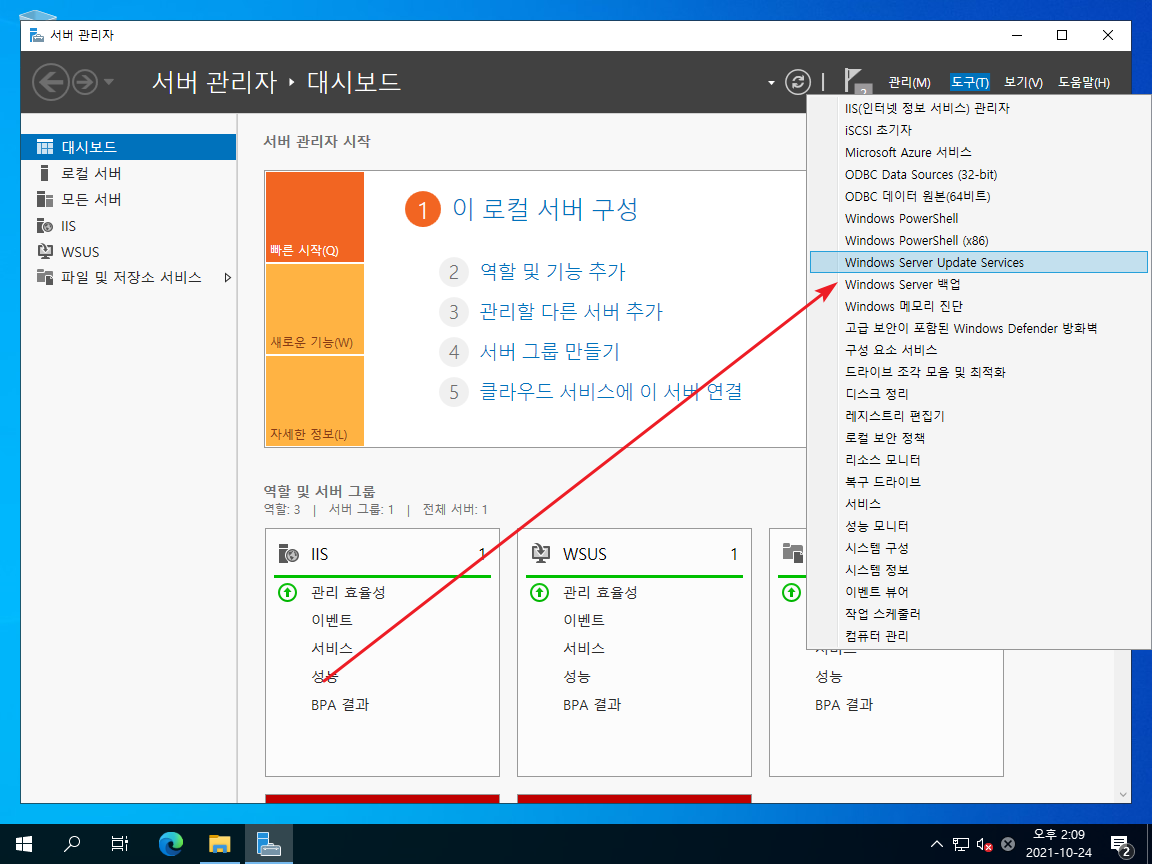Click the forward navigation arrow
Image resolution: width=1152 pixels, height=864 pixels.
pos(85,82)
